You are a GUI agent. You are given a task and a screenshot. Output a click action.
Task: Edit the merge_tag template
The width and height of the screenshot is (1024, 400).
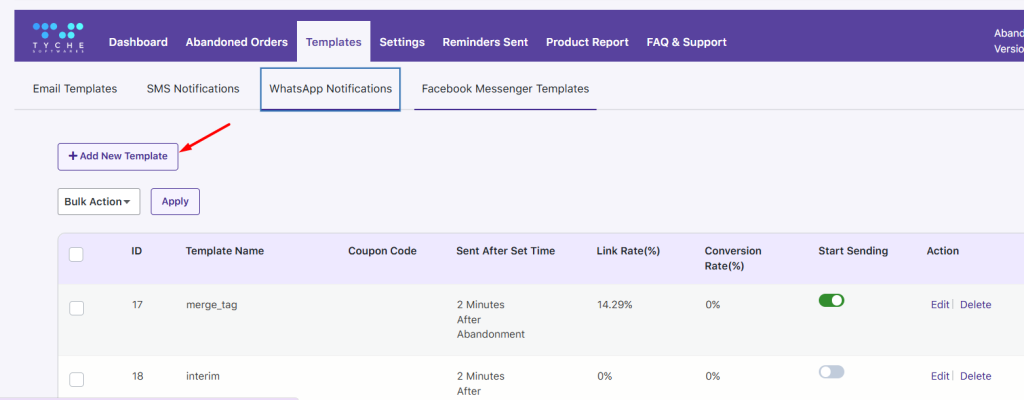point(939,305)
